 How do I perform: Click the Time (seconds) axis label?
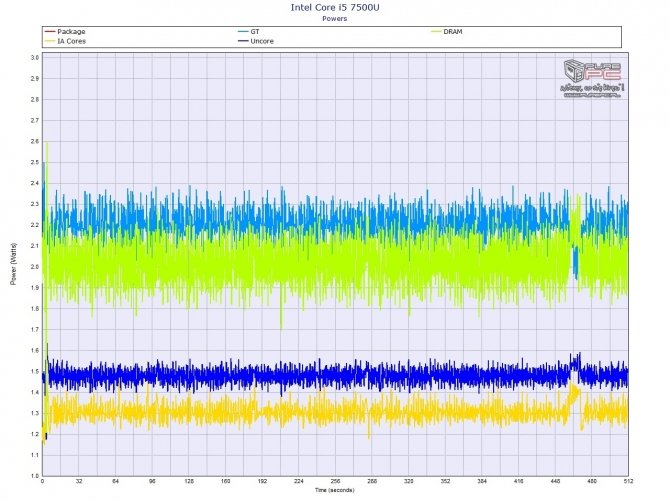pos(335,490)
